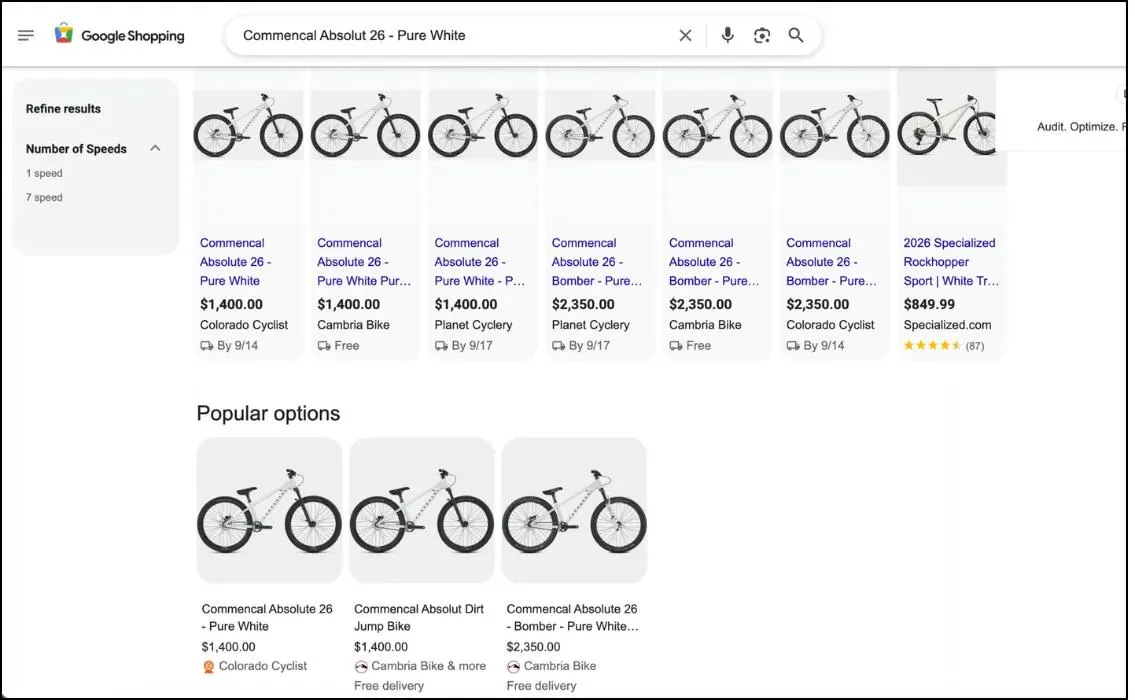
Task: Open Planet Cyclery Bomber $2,350 listing title
Action: tap(596, 261)
